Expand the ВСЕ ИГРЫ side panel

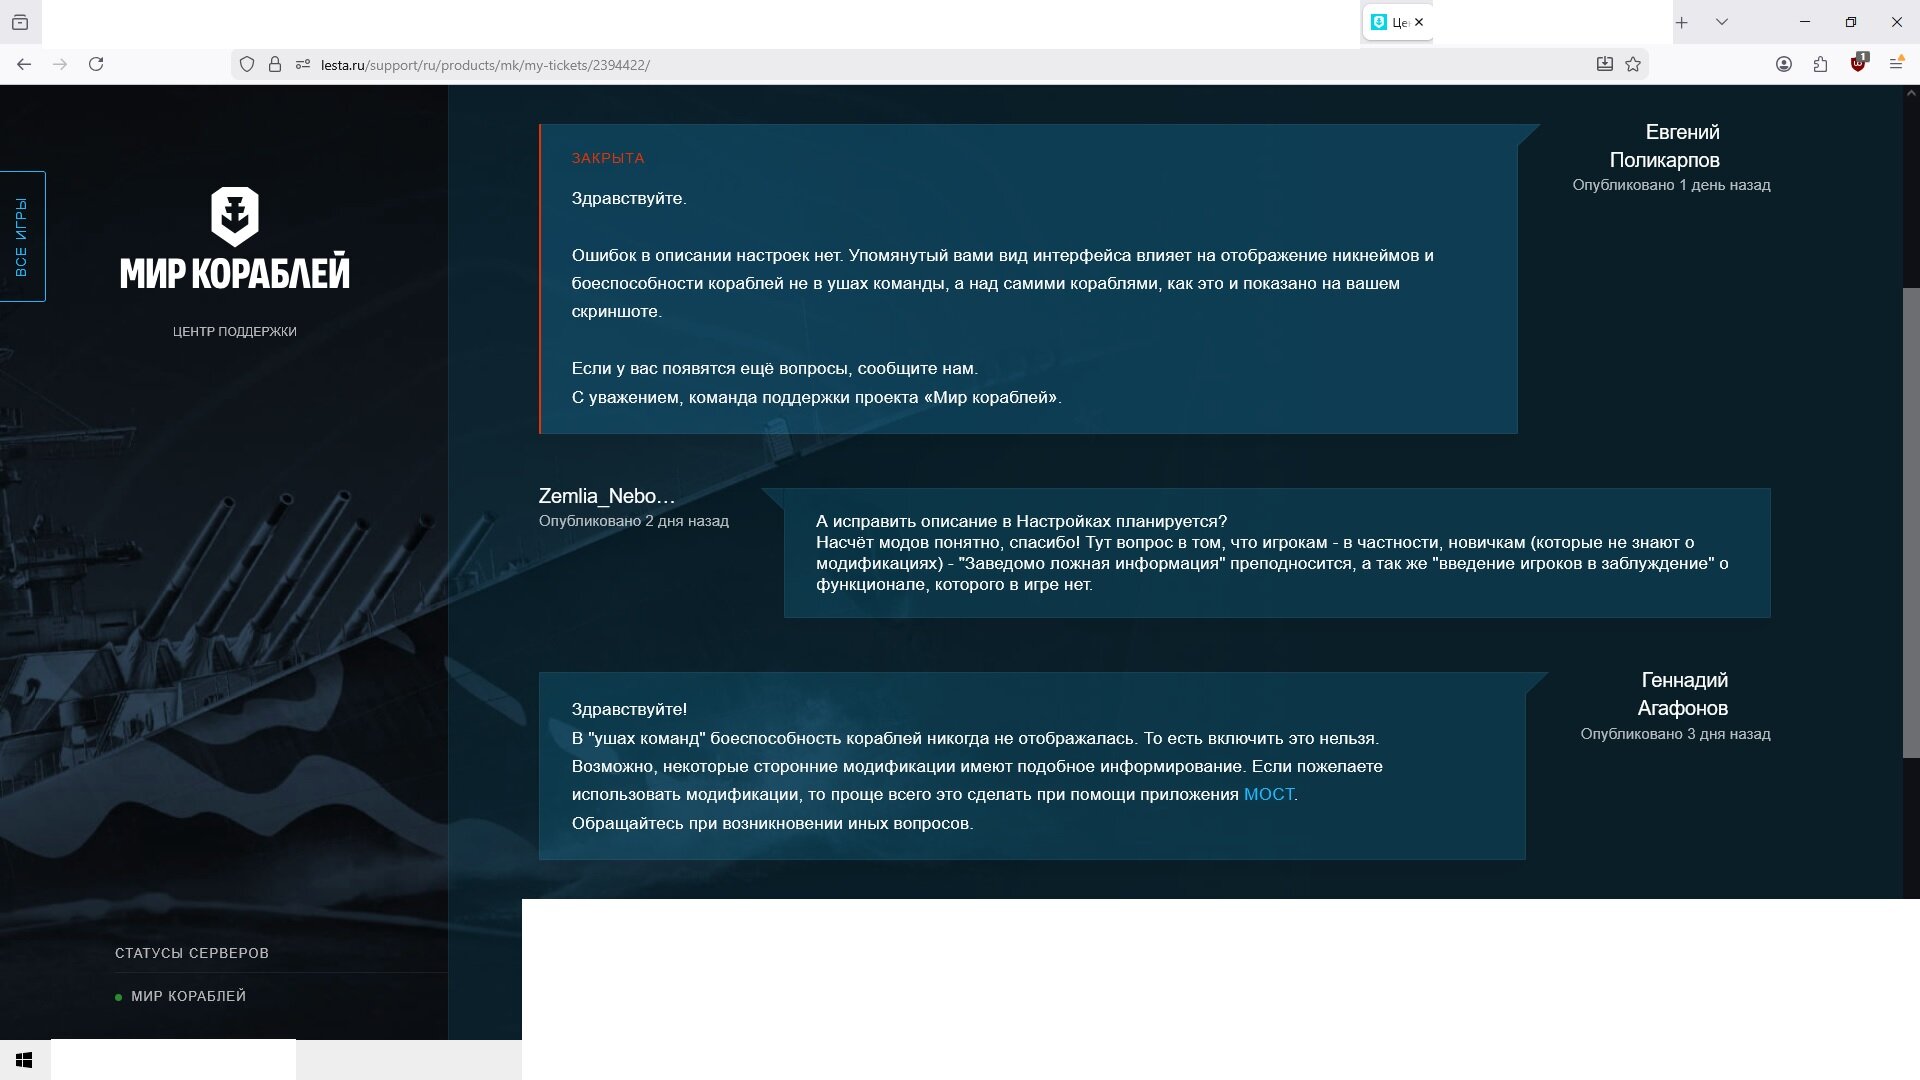tap(22, 236)
